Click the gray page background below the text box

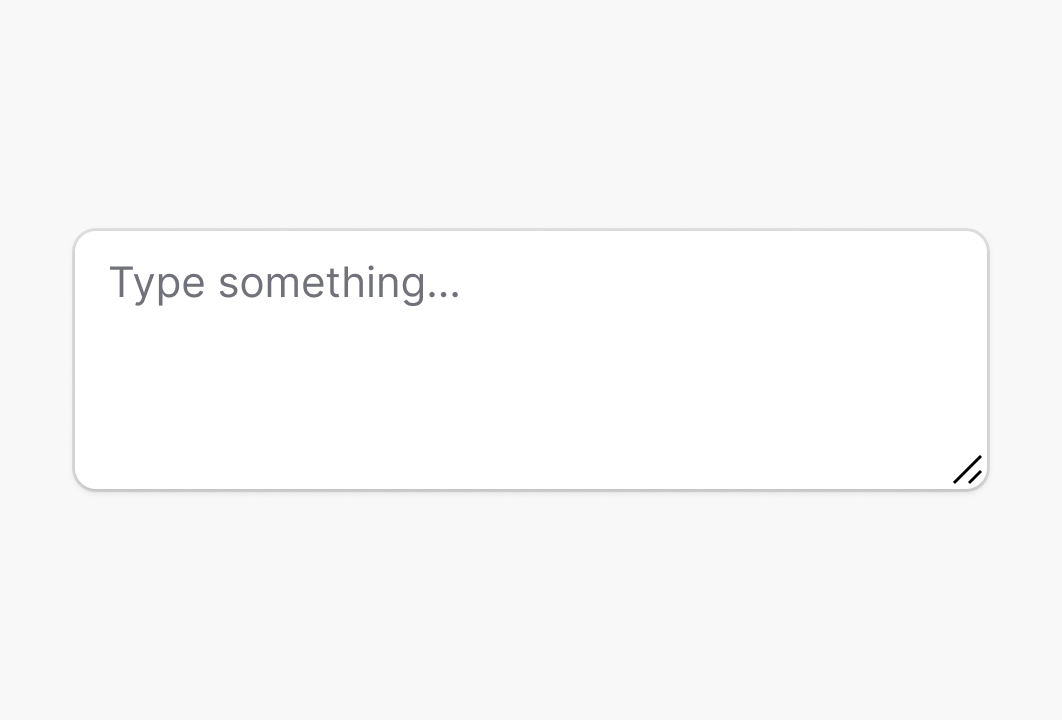click(x=530, y=610)
